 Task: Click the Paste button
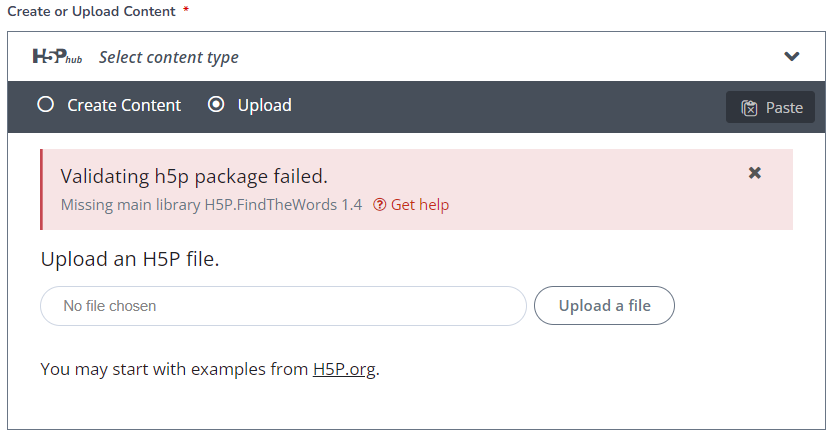pyautogui.click(x=770, y=107)
